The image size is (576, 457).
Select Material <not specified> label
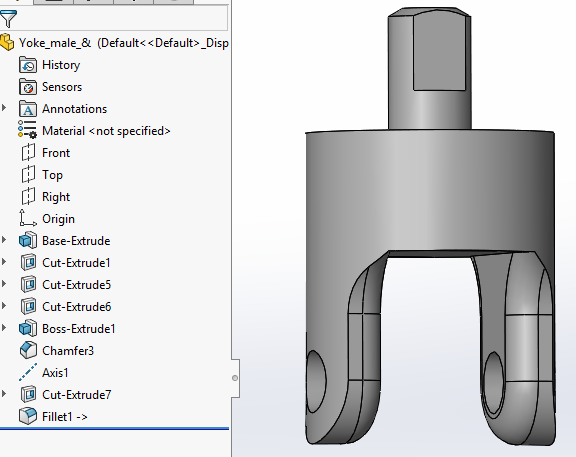(106, 131)
